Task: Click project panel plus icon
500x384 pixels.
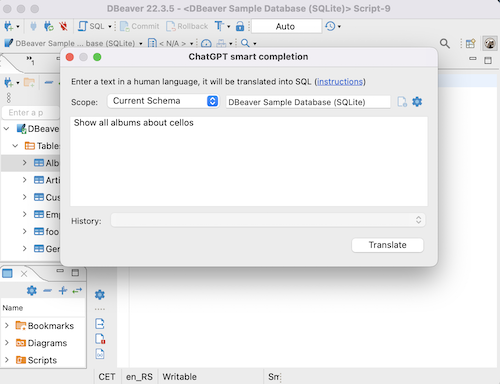Action: 63,291
